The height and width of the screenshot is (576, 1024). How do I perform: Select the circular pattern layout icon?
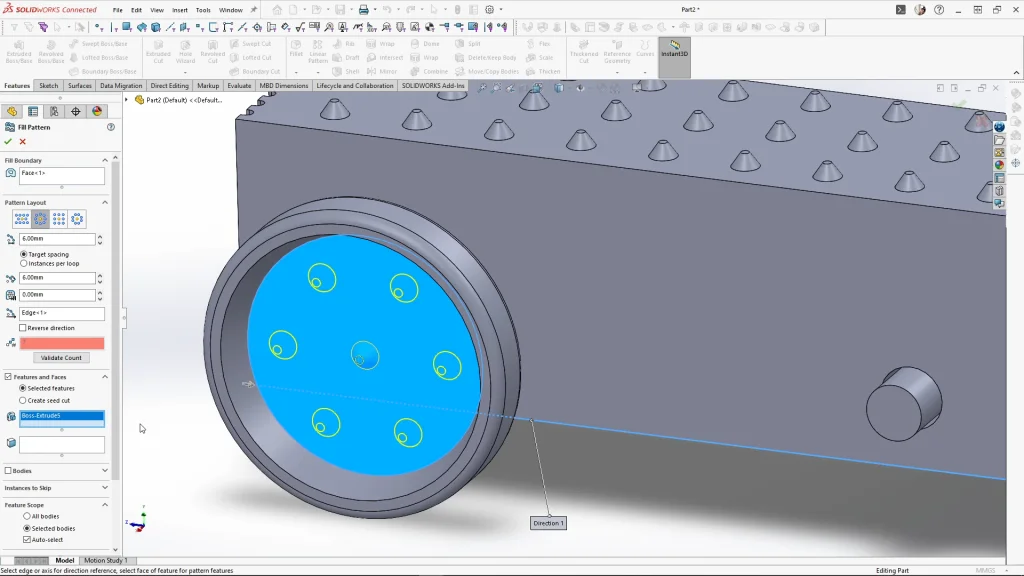tap(41, 219)
